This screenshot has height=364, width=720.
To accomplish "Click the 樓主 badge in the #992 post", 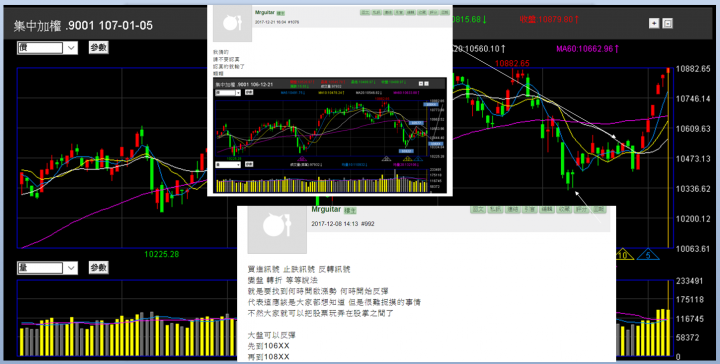I will [350, 210].
